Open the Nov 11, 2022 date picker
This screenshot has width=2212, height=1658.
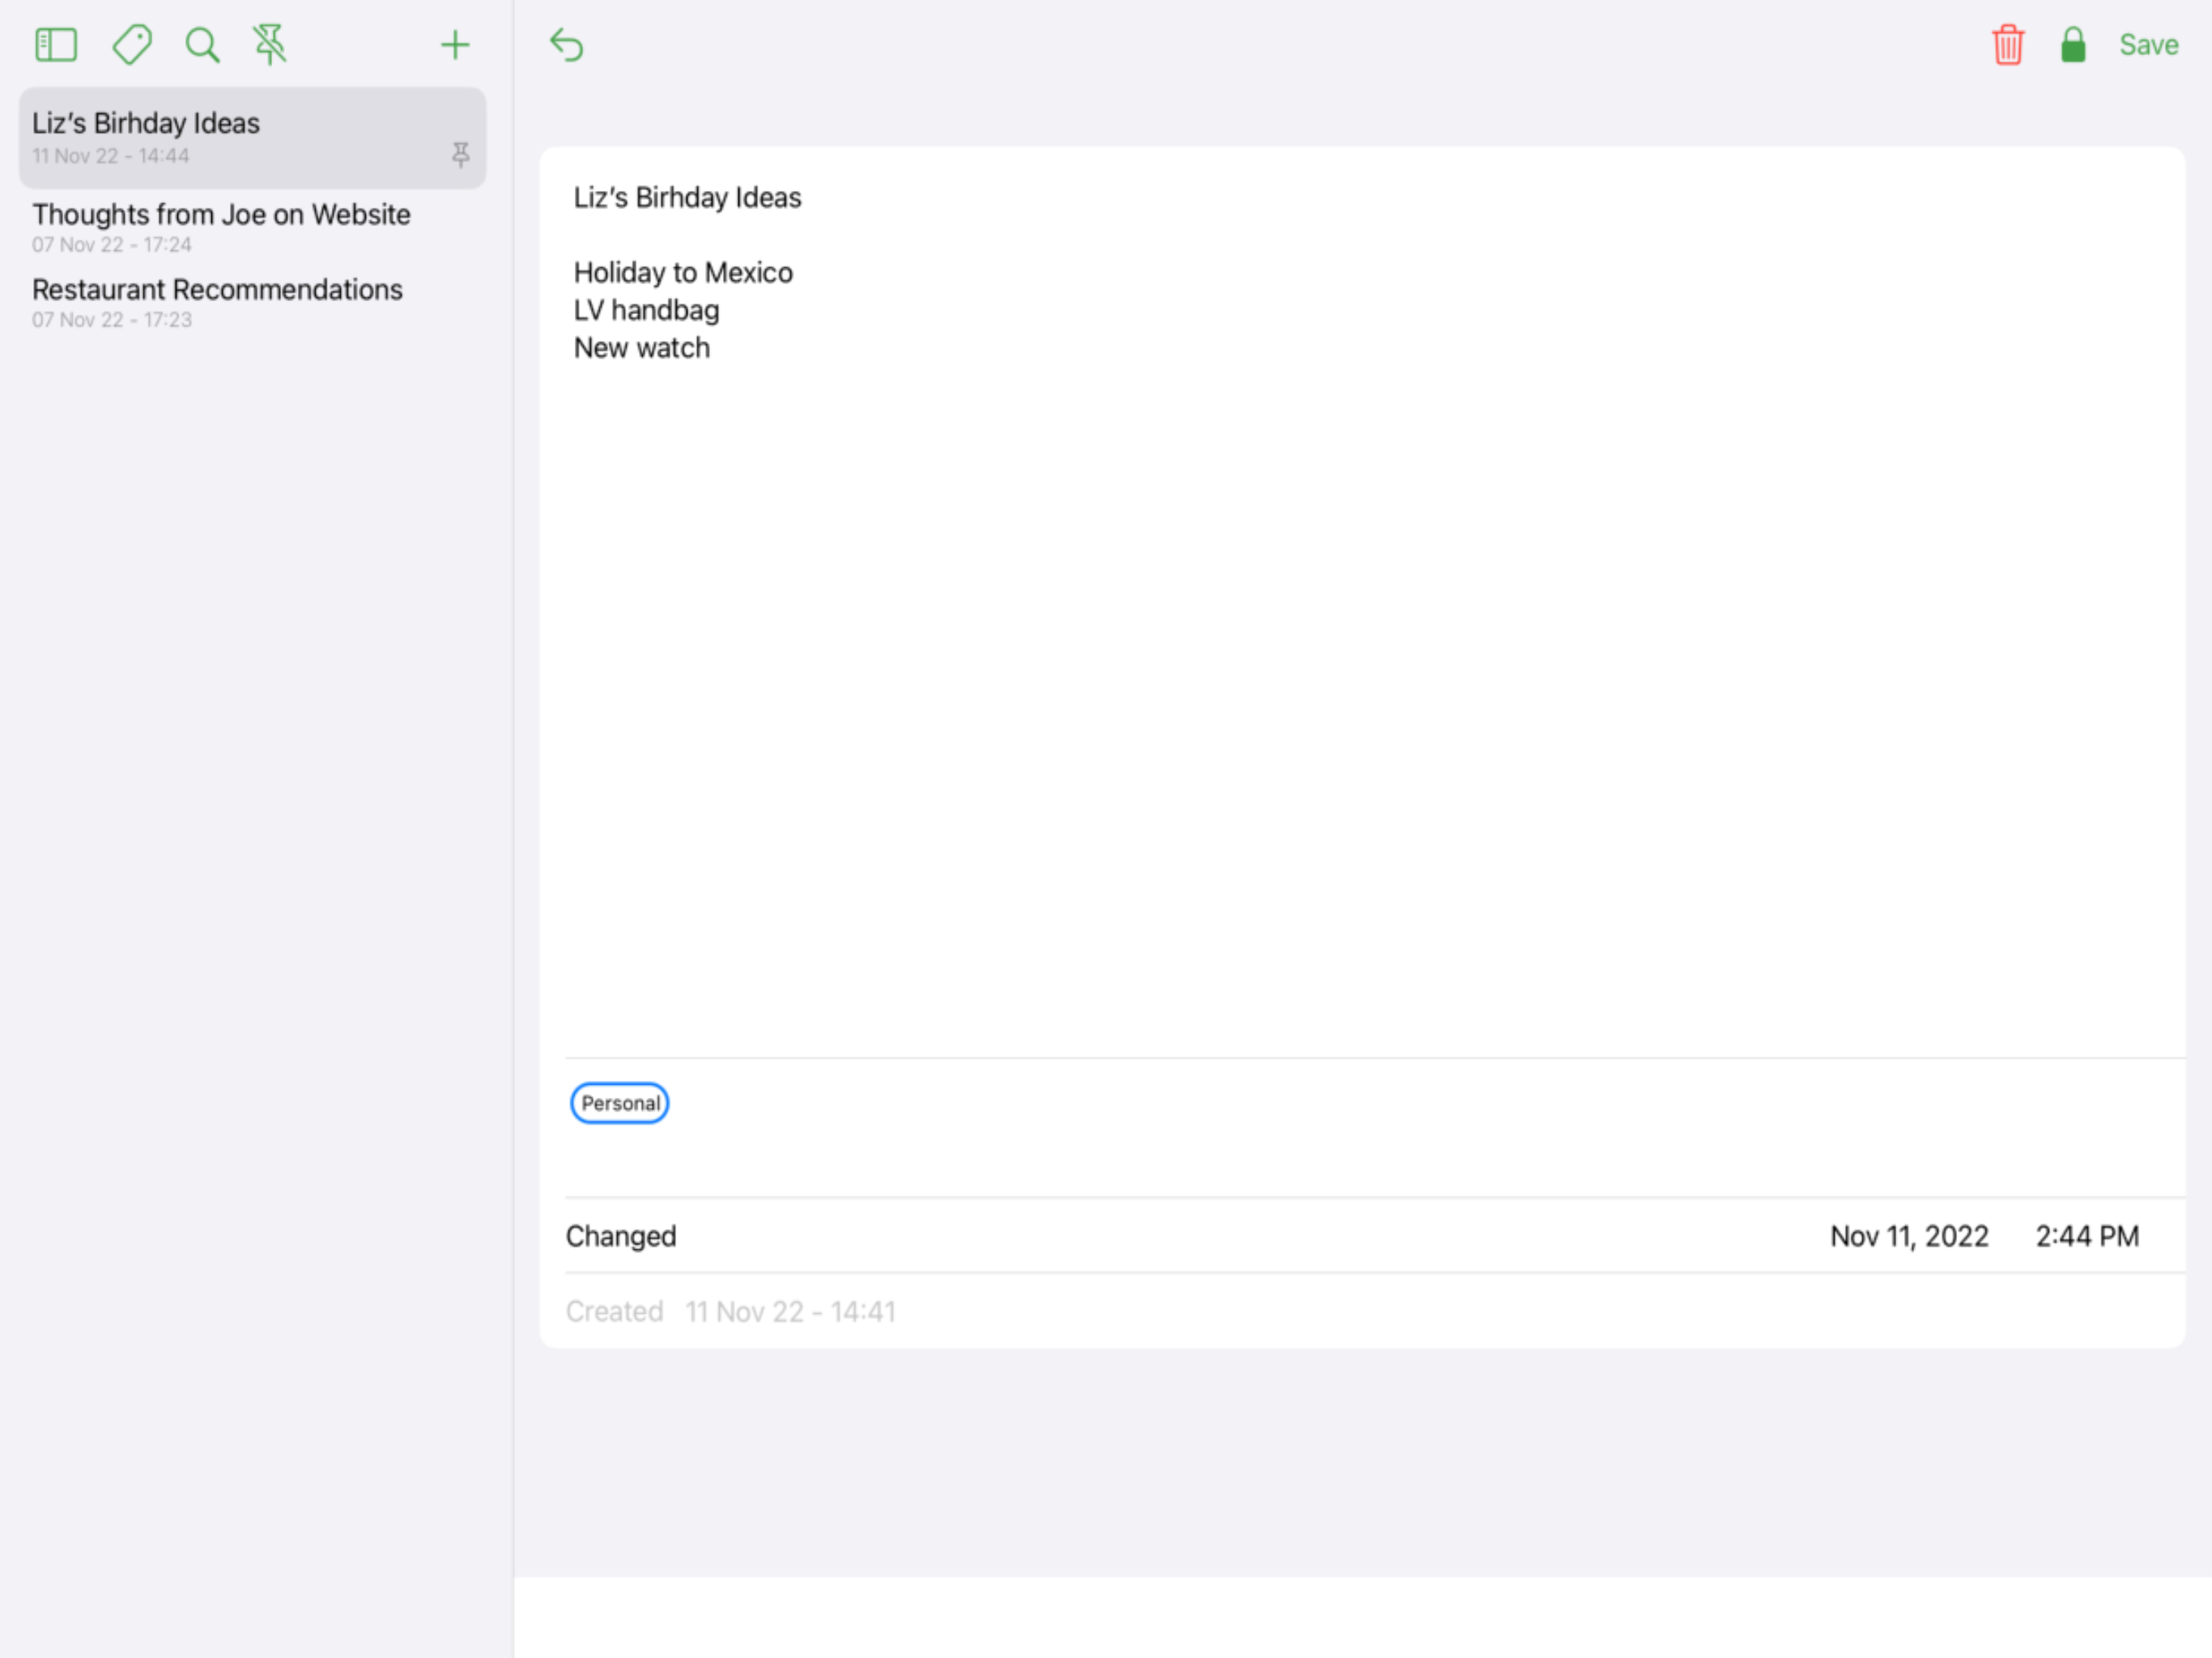click(1908, 1236)
